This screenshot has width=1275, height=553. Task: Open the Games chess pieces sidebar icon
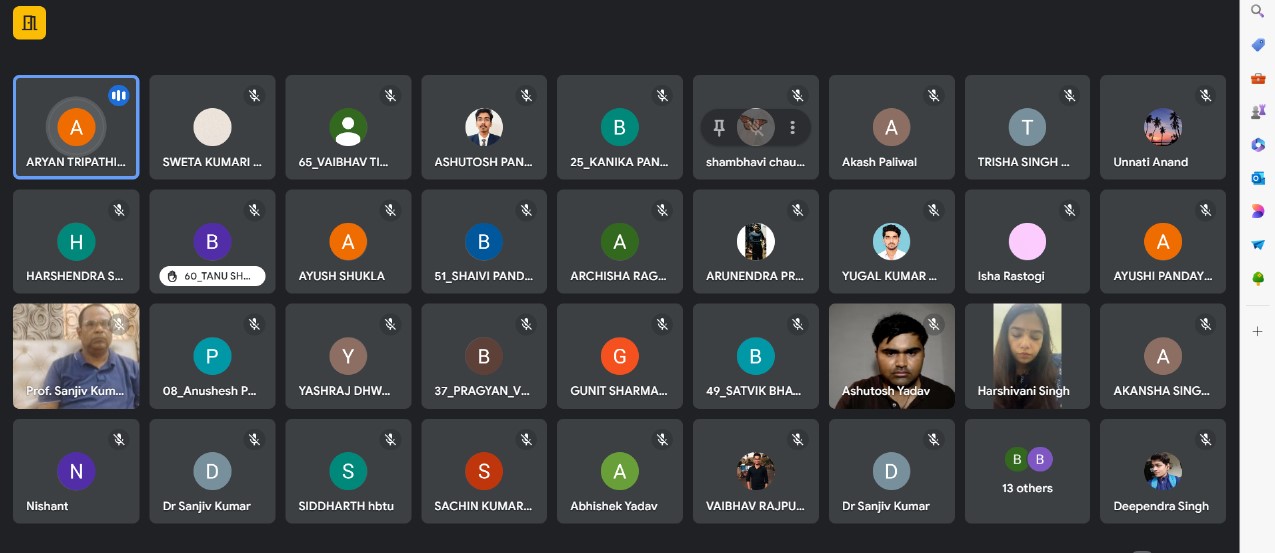[x=1258, y=112]
